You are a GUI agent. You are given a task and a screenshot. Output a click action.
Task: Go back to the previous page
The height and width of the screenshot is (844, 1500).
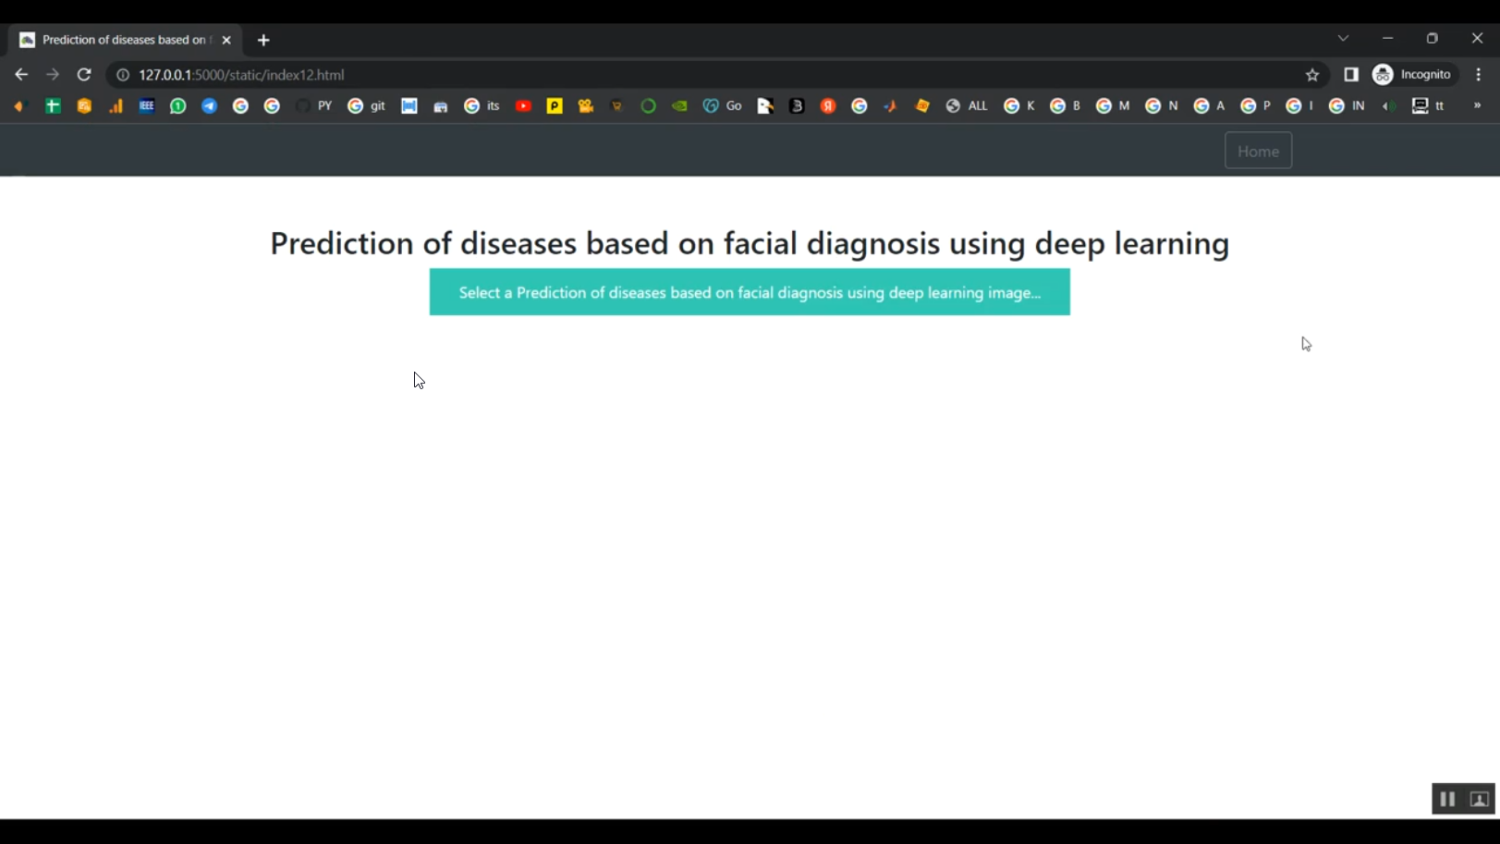click(21, 75)
